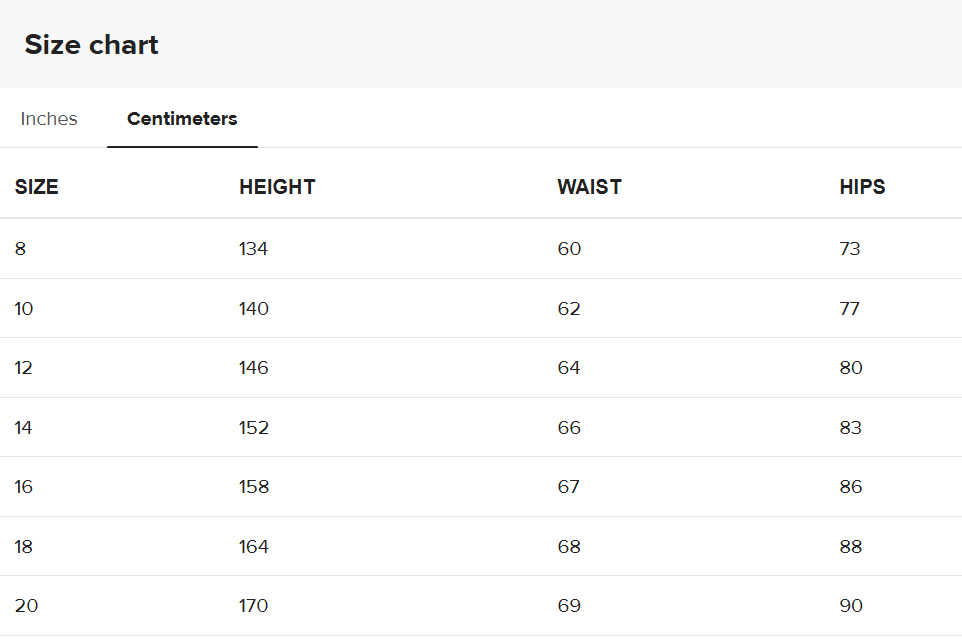Click hips value 73 for size 8

[850, 249]
